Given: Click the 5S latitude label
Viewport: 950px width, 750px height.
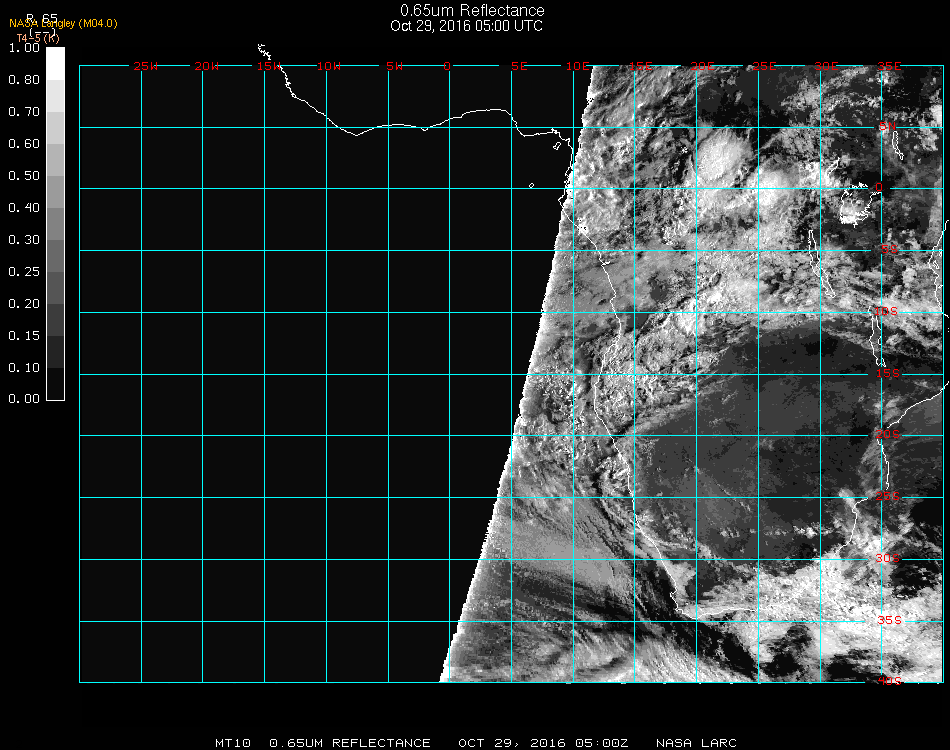Looking at the screenshot, I should click(889, 249).
